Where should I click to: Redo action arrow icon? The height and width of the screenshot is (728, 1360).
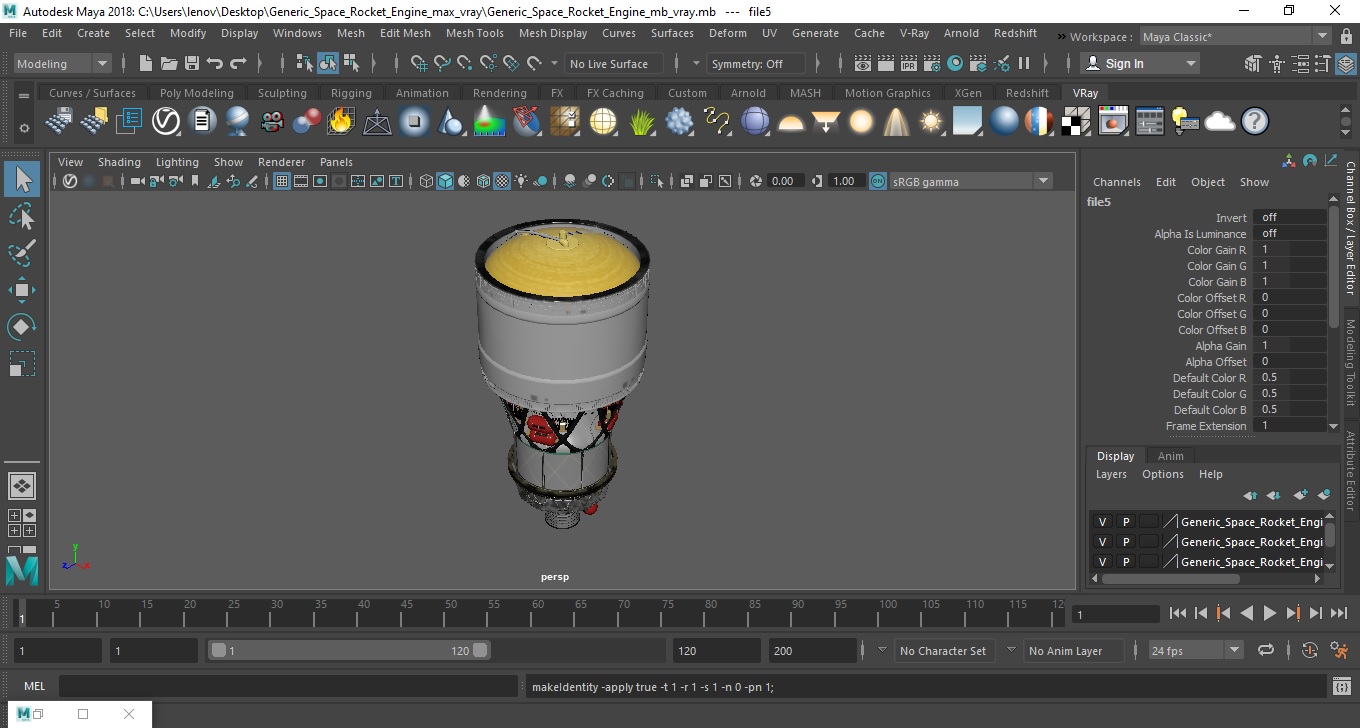point(238,63)
